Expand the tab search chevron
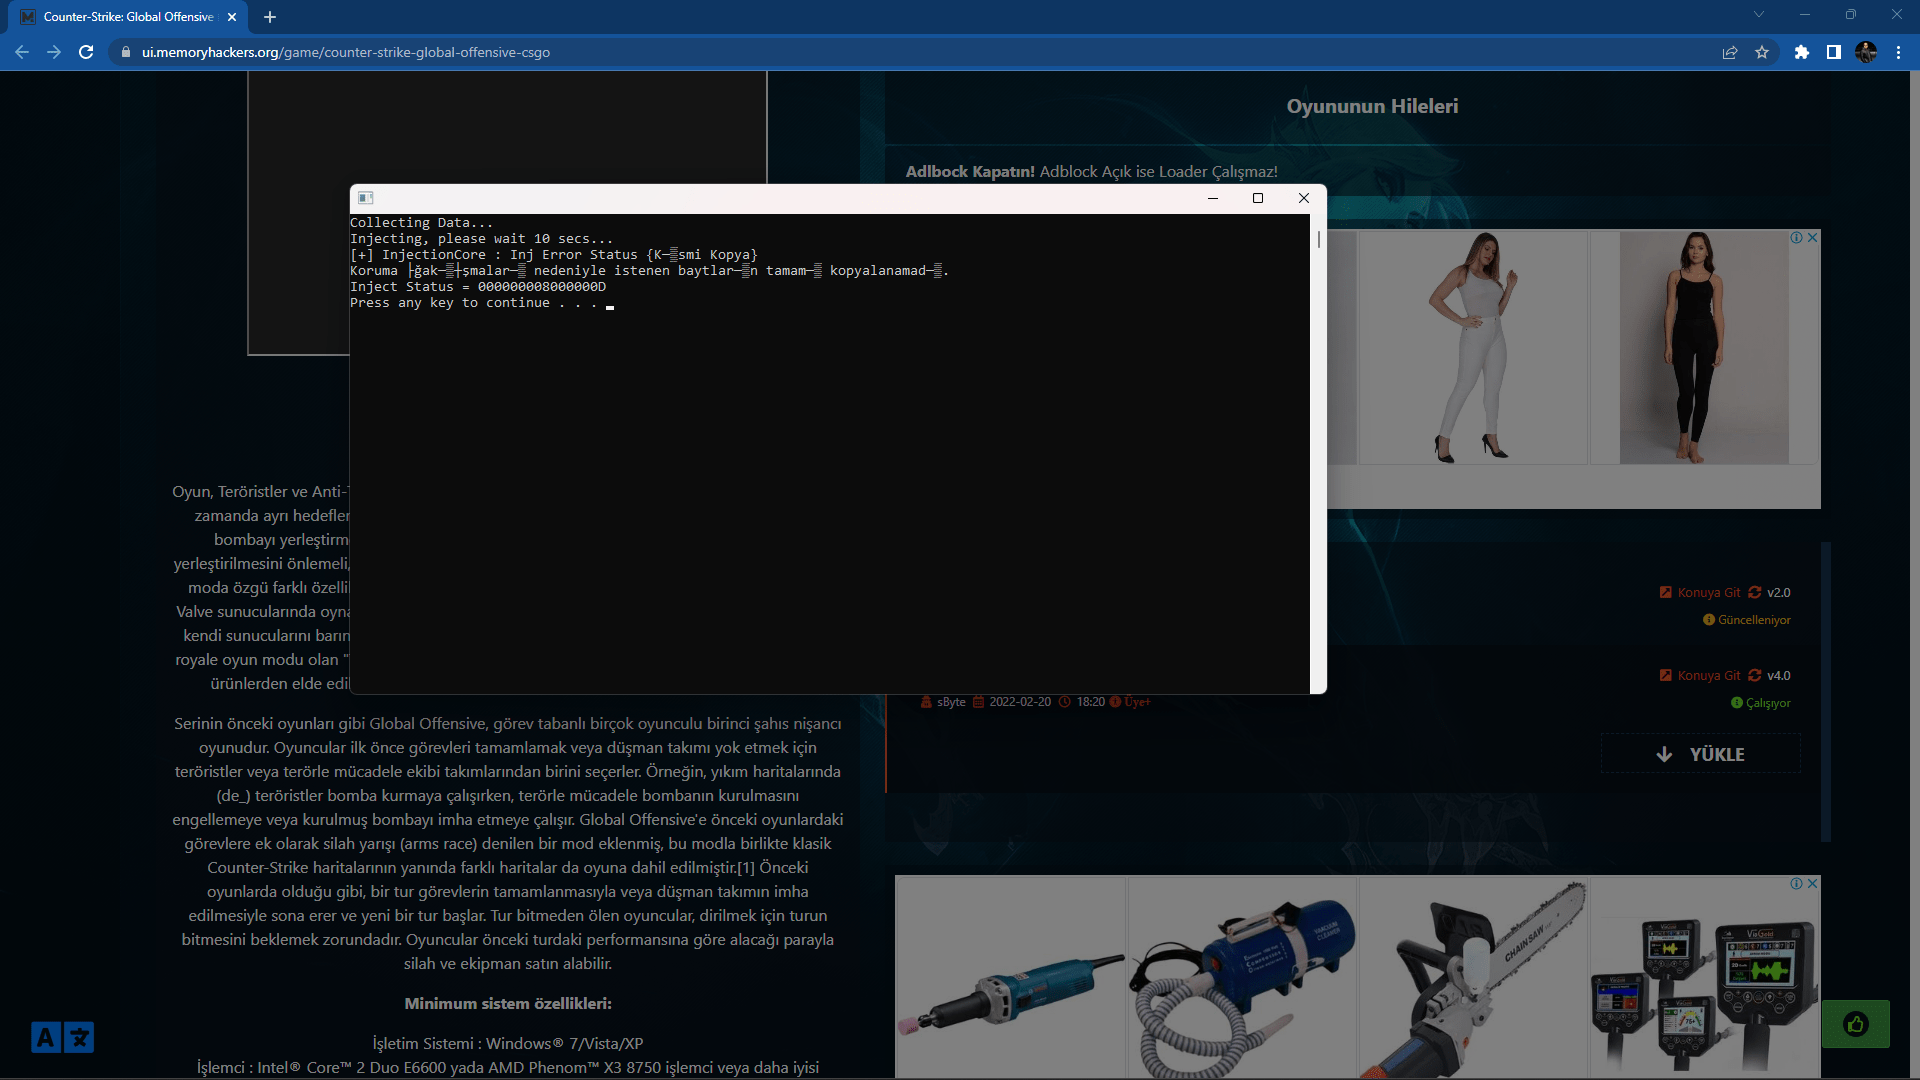The height and width of the screenshot is (1080, 1920). pyautogui.click(x=1759, y=14)
